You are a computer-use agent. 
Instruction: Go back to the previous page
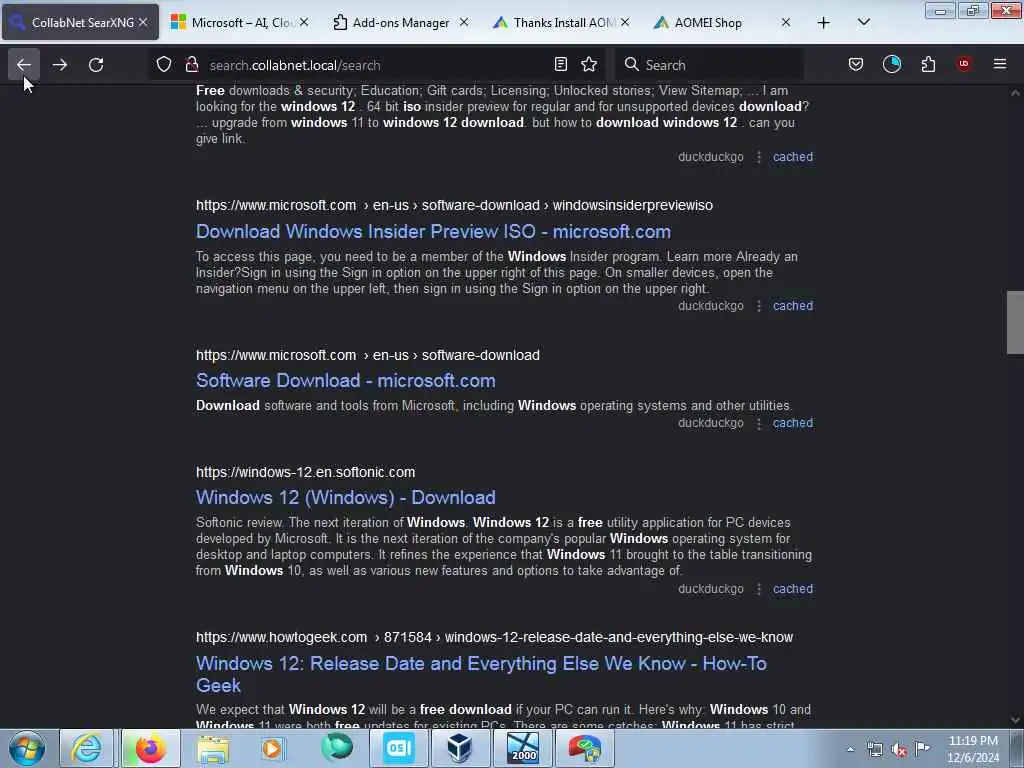(x=24, y=65)
